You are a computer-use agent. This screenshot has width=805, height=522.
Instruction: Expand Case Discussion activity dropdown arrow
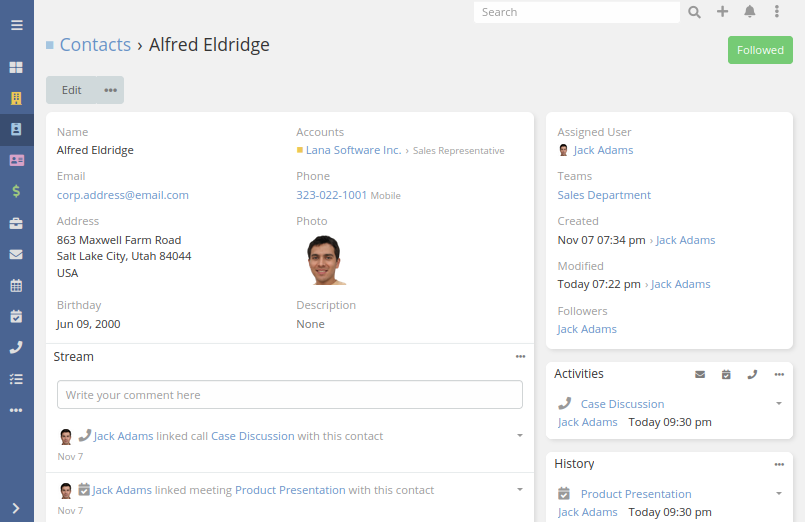779,403
